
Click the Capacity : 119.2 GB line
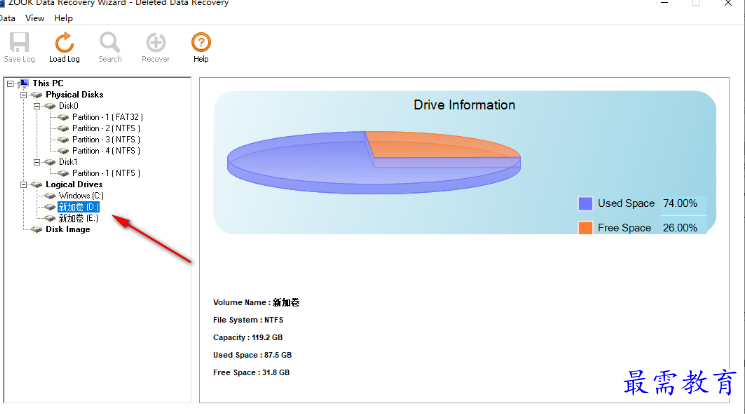(x=248, y=337)
